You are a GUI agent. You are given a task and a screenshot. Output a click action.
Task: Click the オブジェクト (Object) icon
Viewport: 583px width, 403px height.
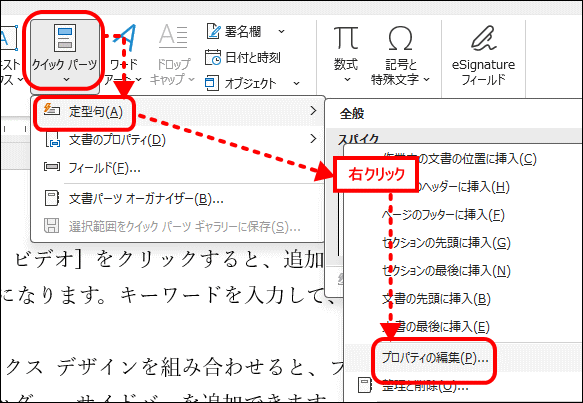[212, 83]
